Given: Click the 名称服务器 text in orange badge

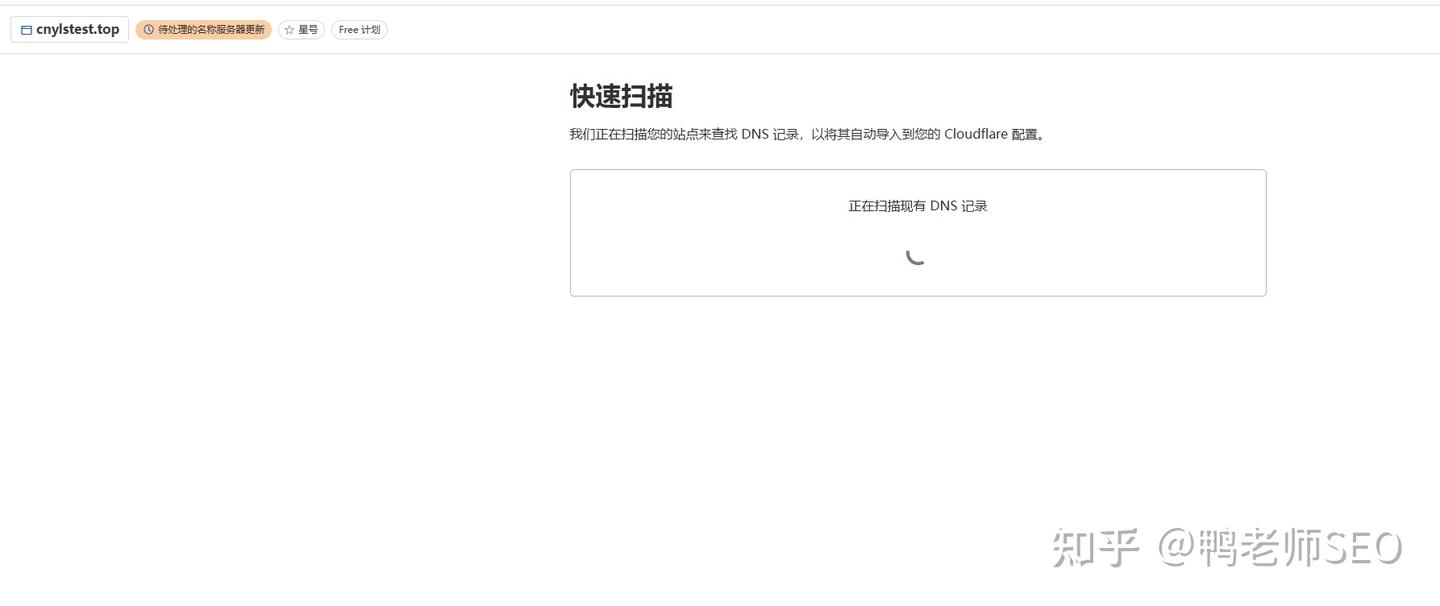Looking at the screenshot, I should coord(220,30).
